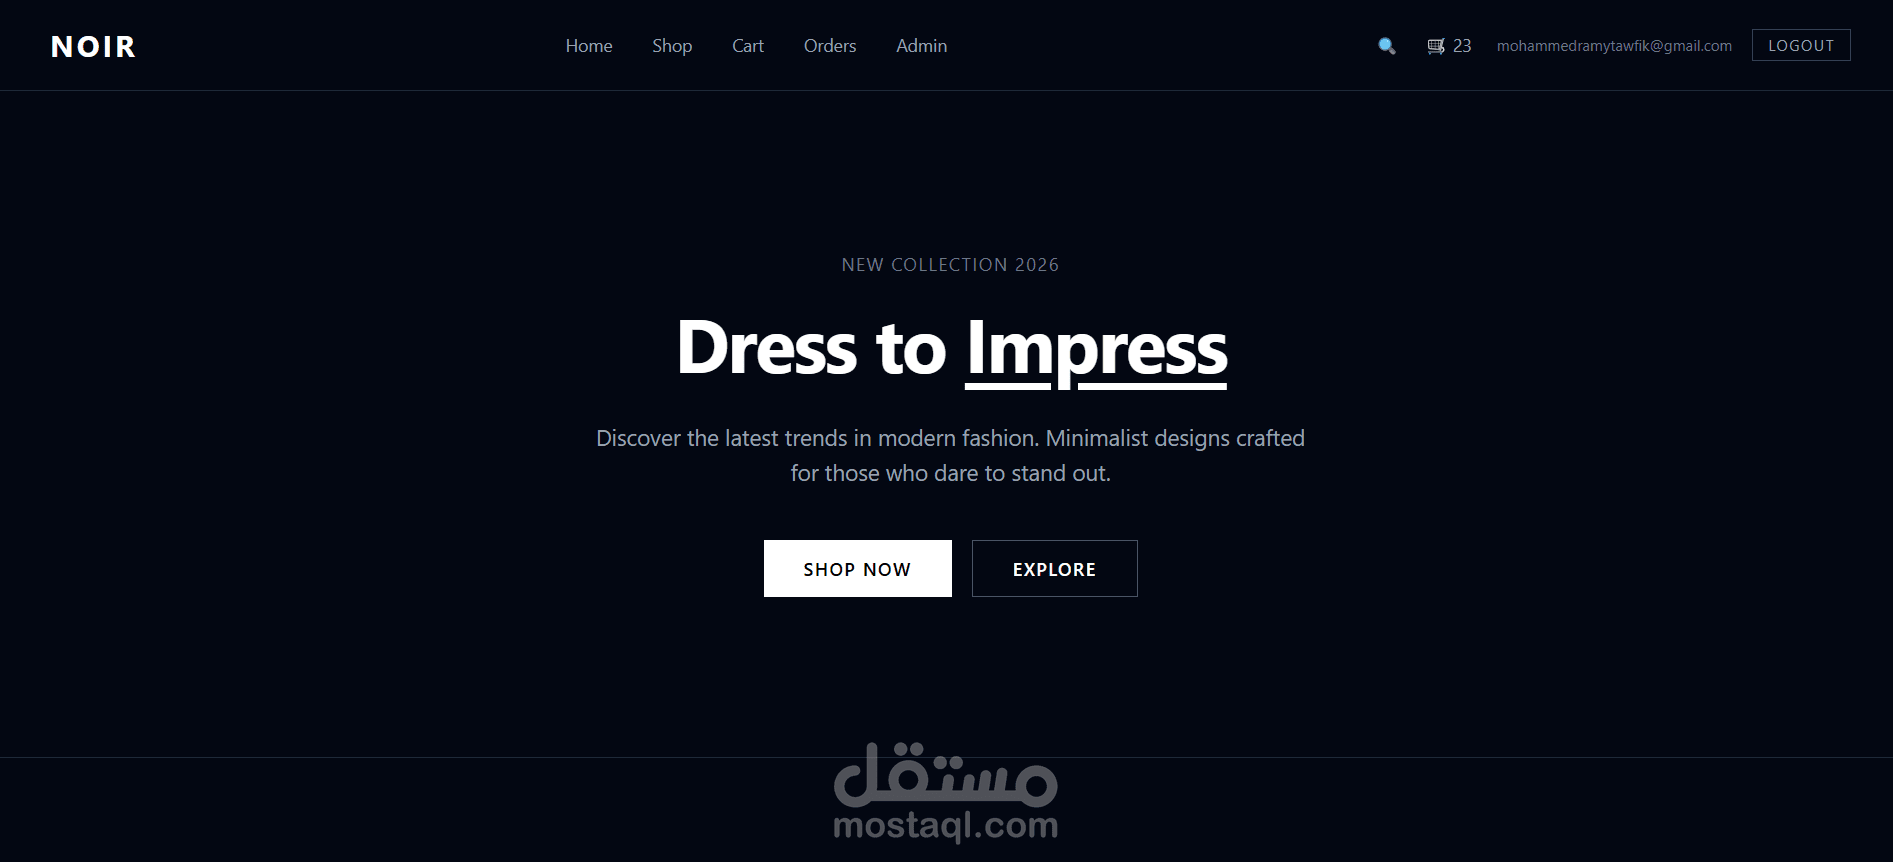Click the 'Dress to' headline text
This screenshot has height=862, width=1893.
(811, 347)
